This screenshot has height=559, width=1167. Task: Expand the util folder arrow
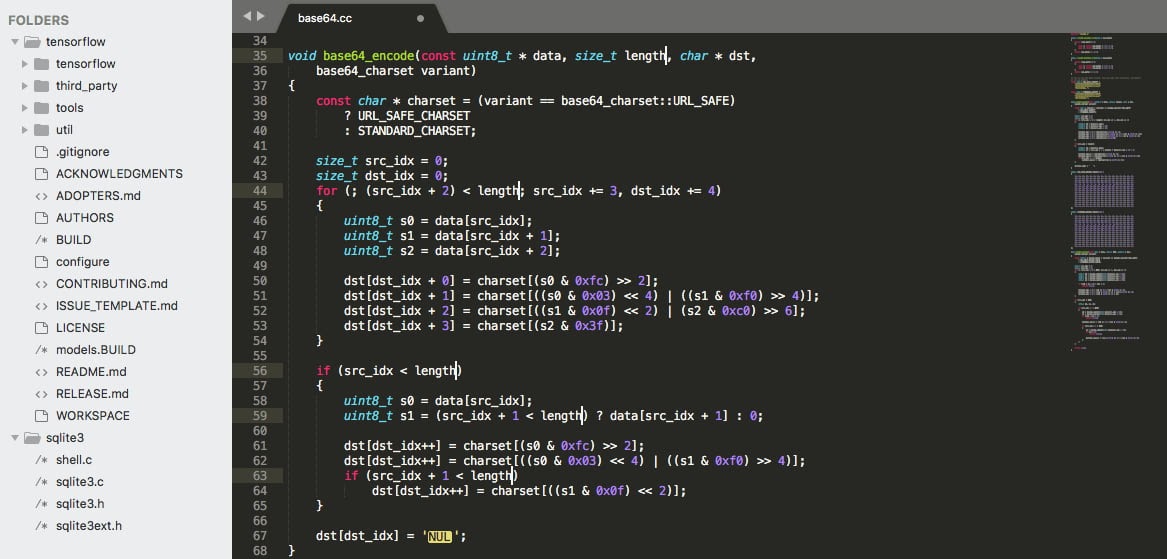25,130
